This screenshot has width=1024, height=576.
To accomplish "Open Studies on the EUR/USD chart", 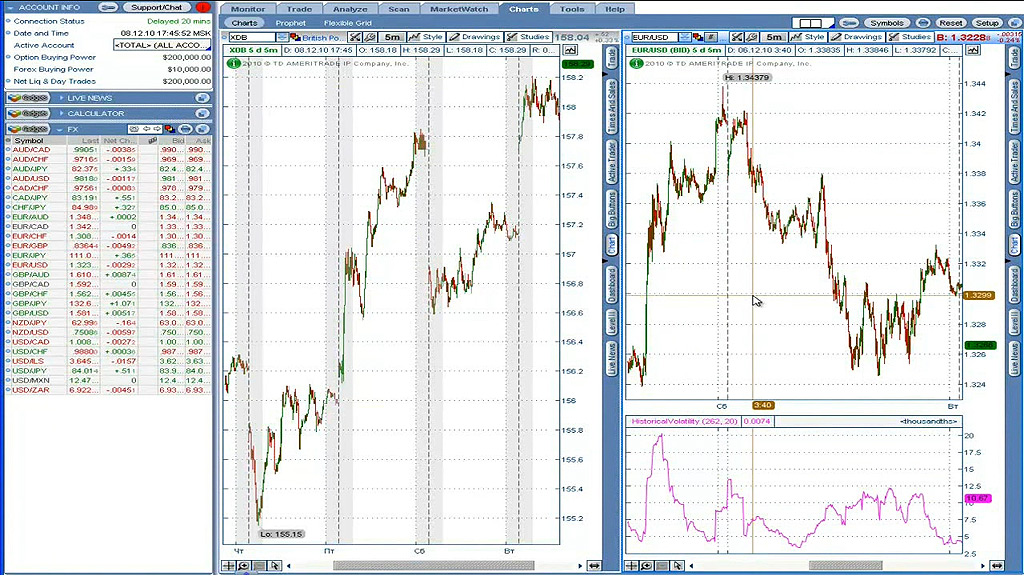I will [x=911, y=37].
